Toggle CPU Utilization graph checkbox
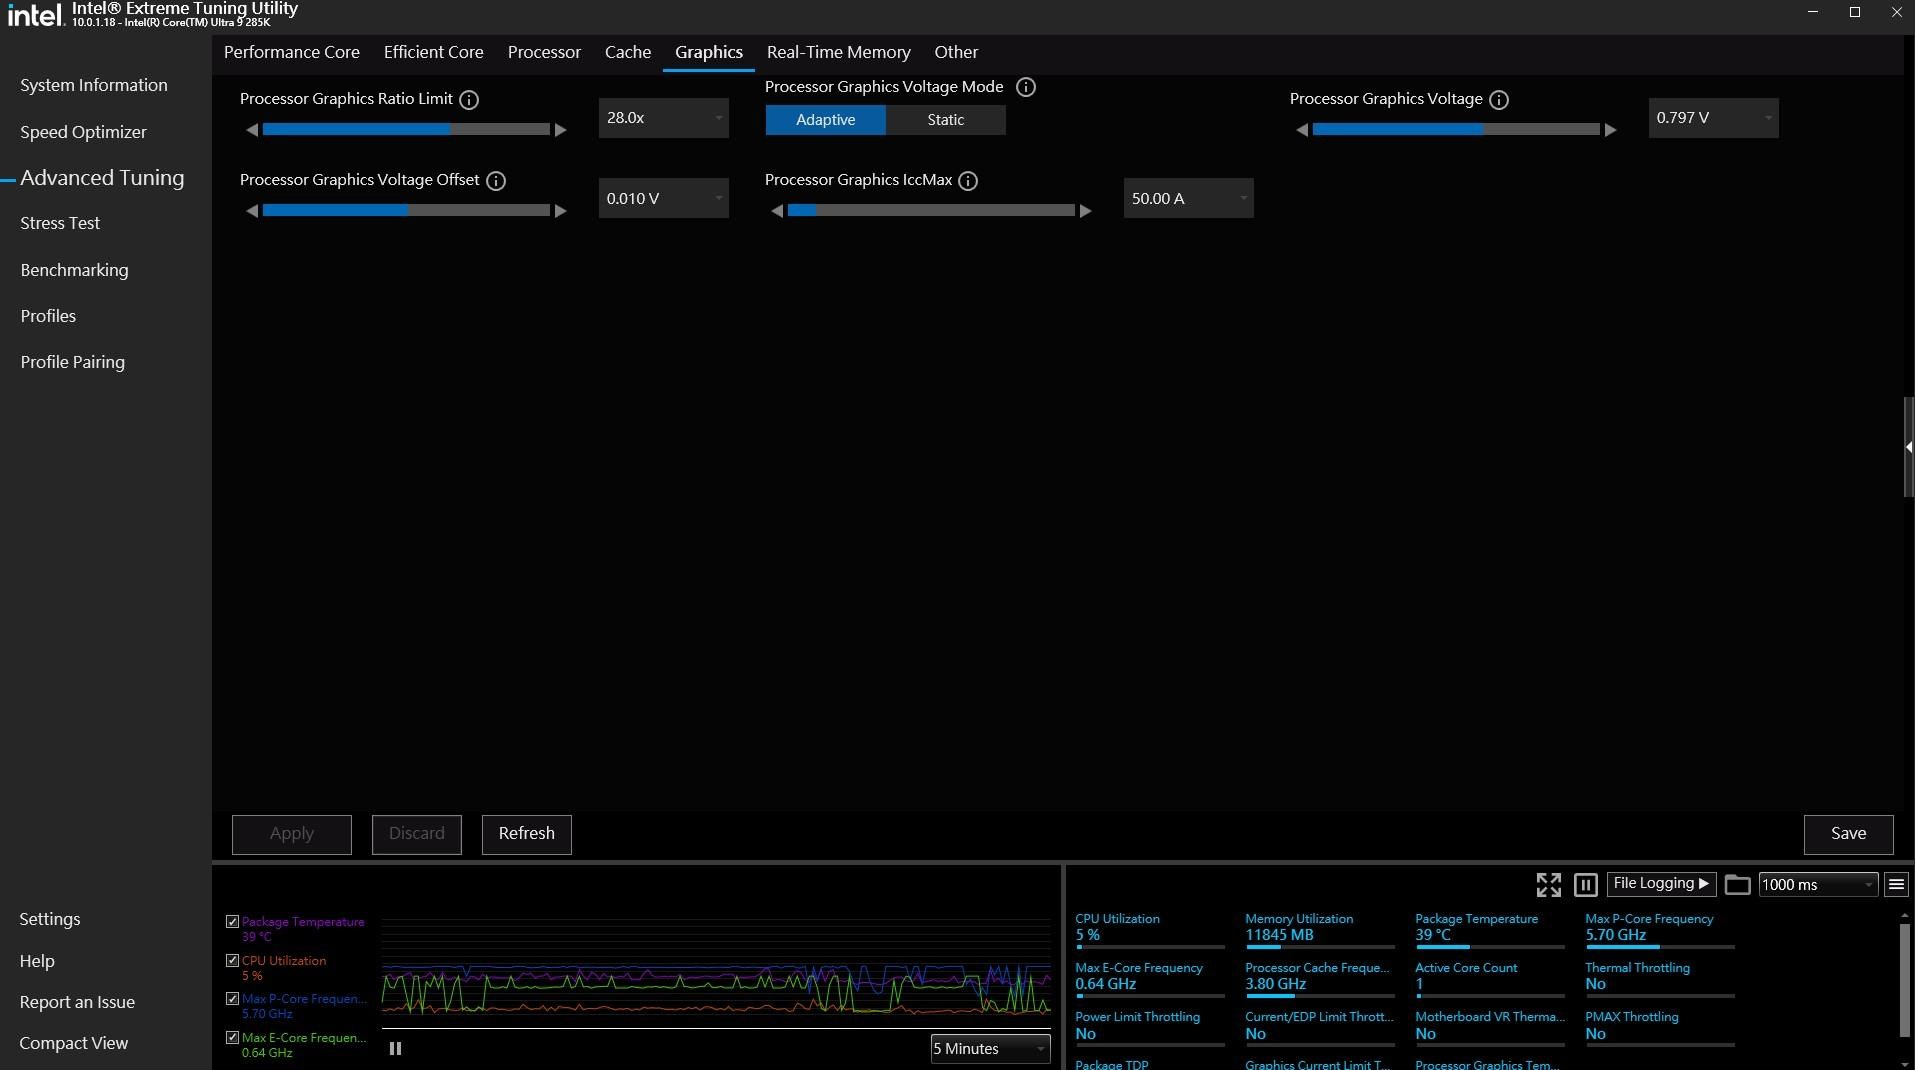 click(232, 961)
